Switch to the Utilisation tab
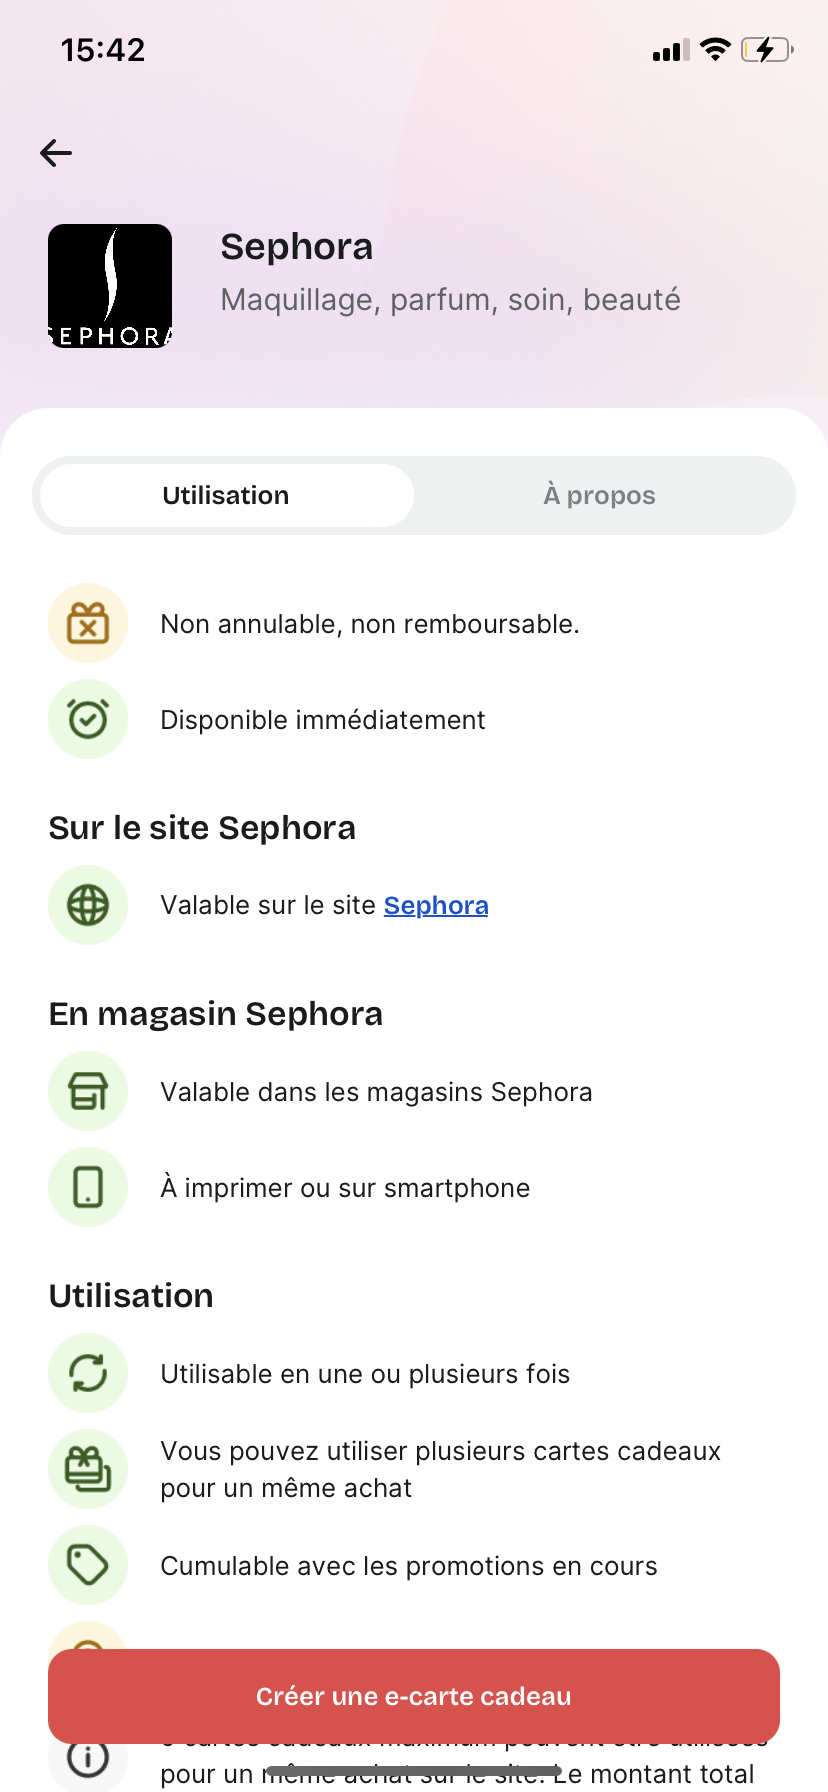 [226, 495]
